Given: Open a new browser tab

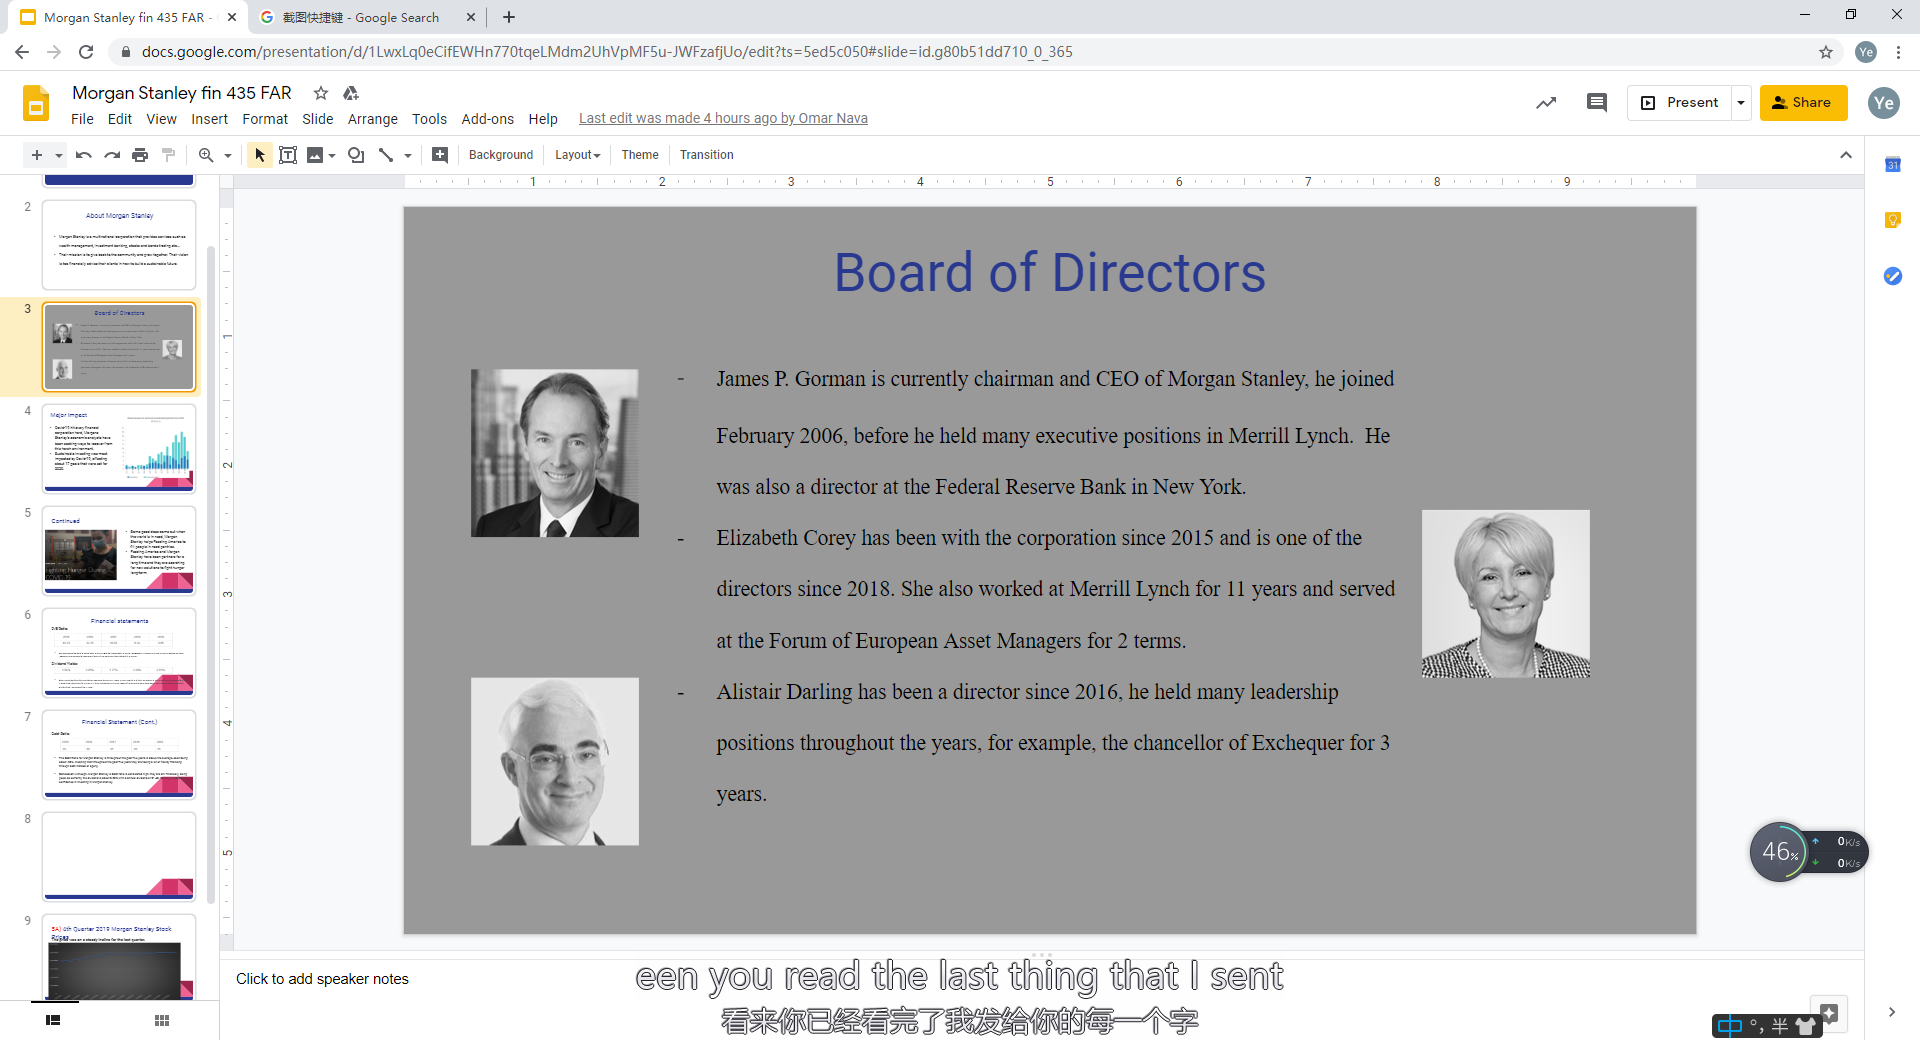Looking at the screenshot, I should (x=509, y=17).
